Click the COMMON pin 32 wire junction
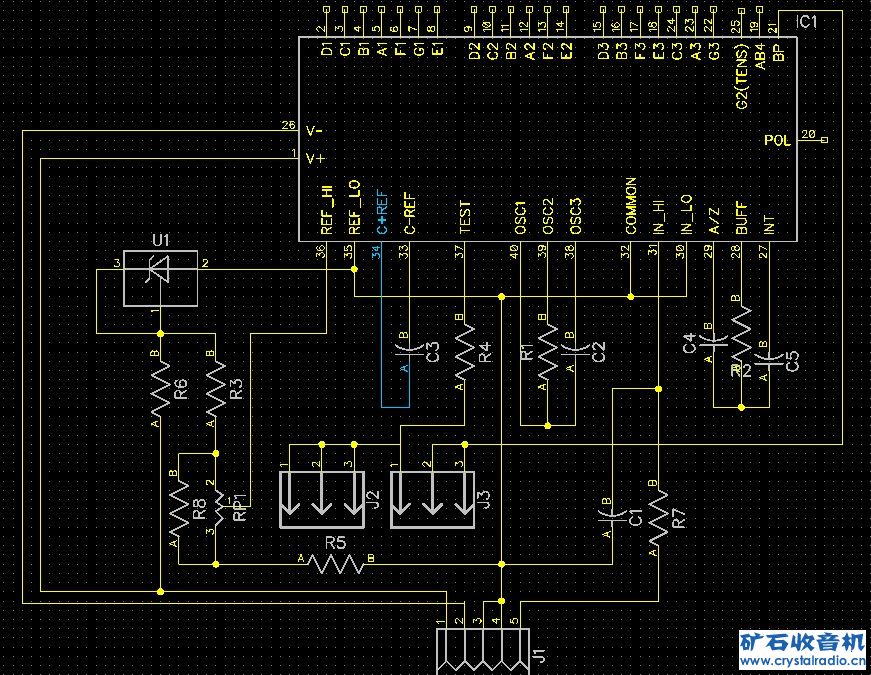Screen dimensions: 871x675 [630, 297]
